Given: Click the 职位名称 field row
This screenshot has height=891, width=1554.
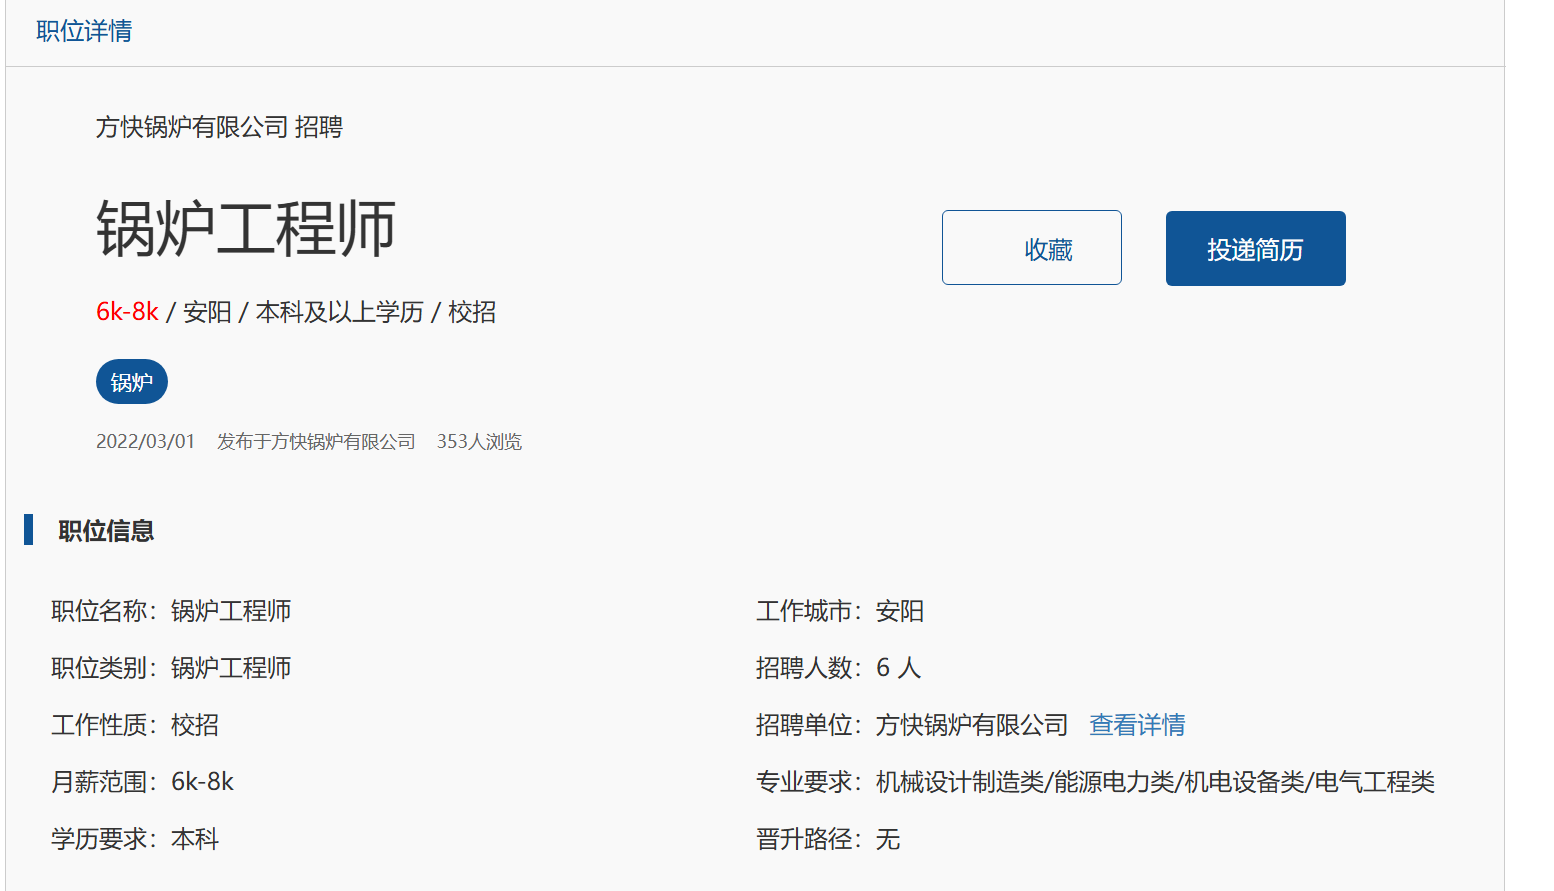Looking at the screenshot, I should coord(171,611).
